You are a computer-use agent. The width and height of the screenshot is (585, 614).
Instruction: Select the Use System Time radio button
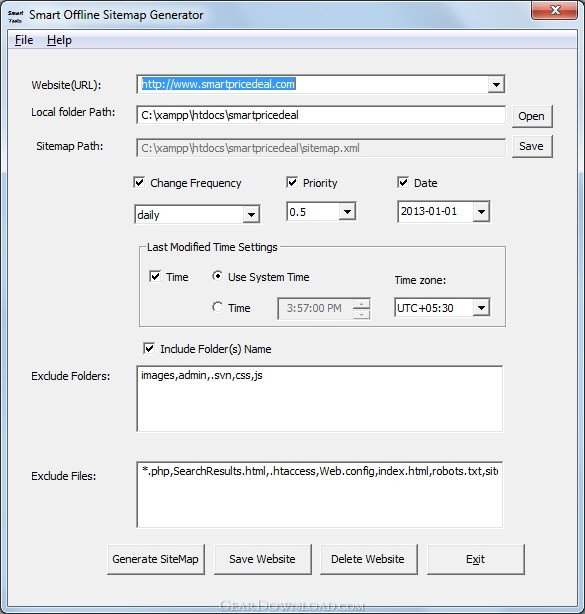(x=217, y=276)
